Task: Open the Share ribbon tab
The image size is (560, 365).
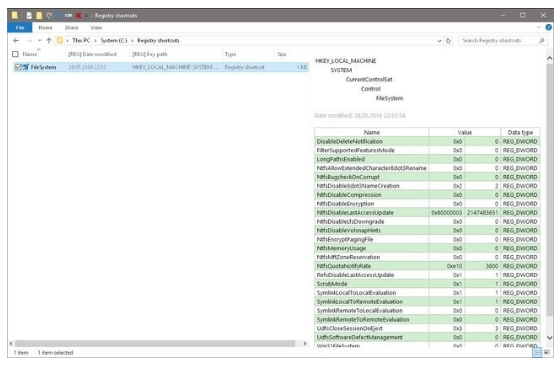Action: [x=71, y=28]
